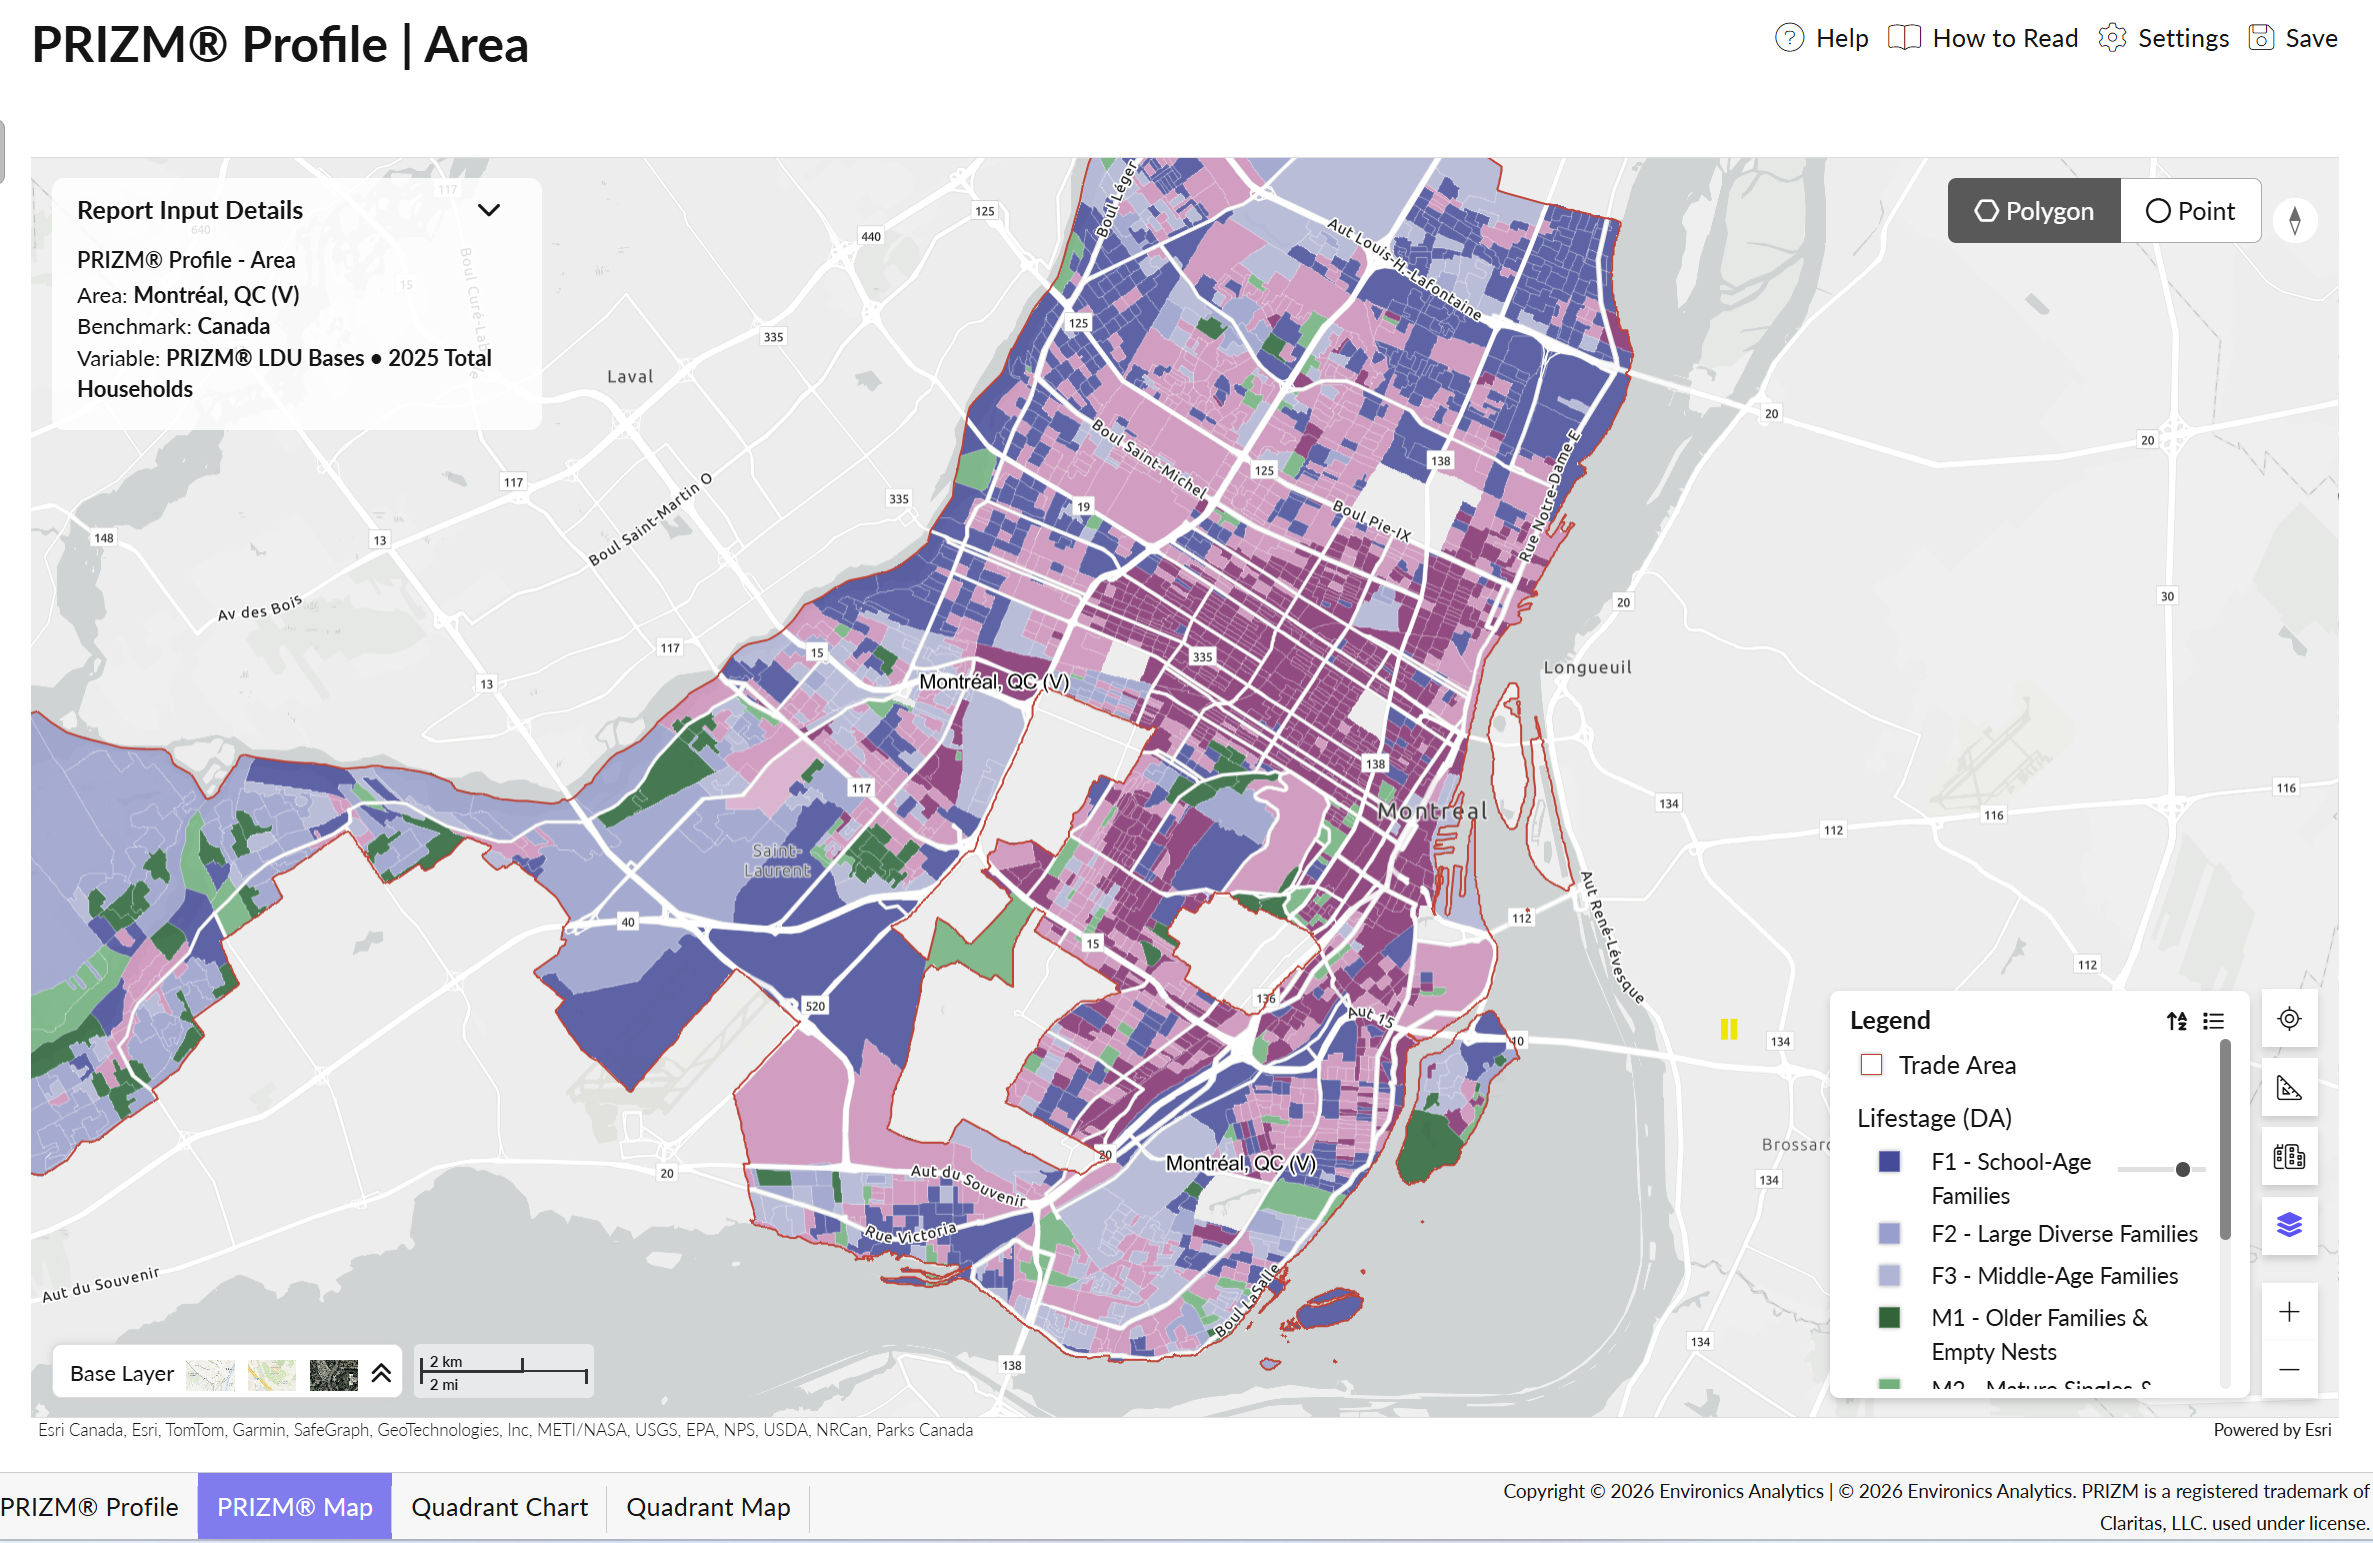Open the Quadrant Map tab
Image resolution: width=2373 pixels, height=1543 pixels.
[x=708, y=1507]
